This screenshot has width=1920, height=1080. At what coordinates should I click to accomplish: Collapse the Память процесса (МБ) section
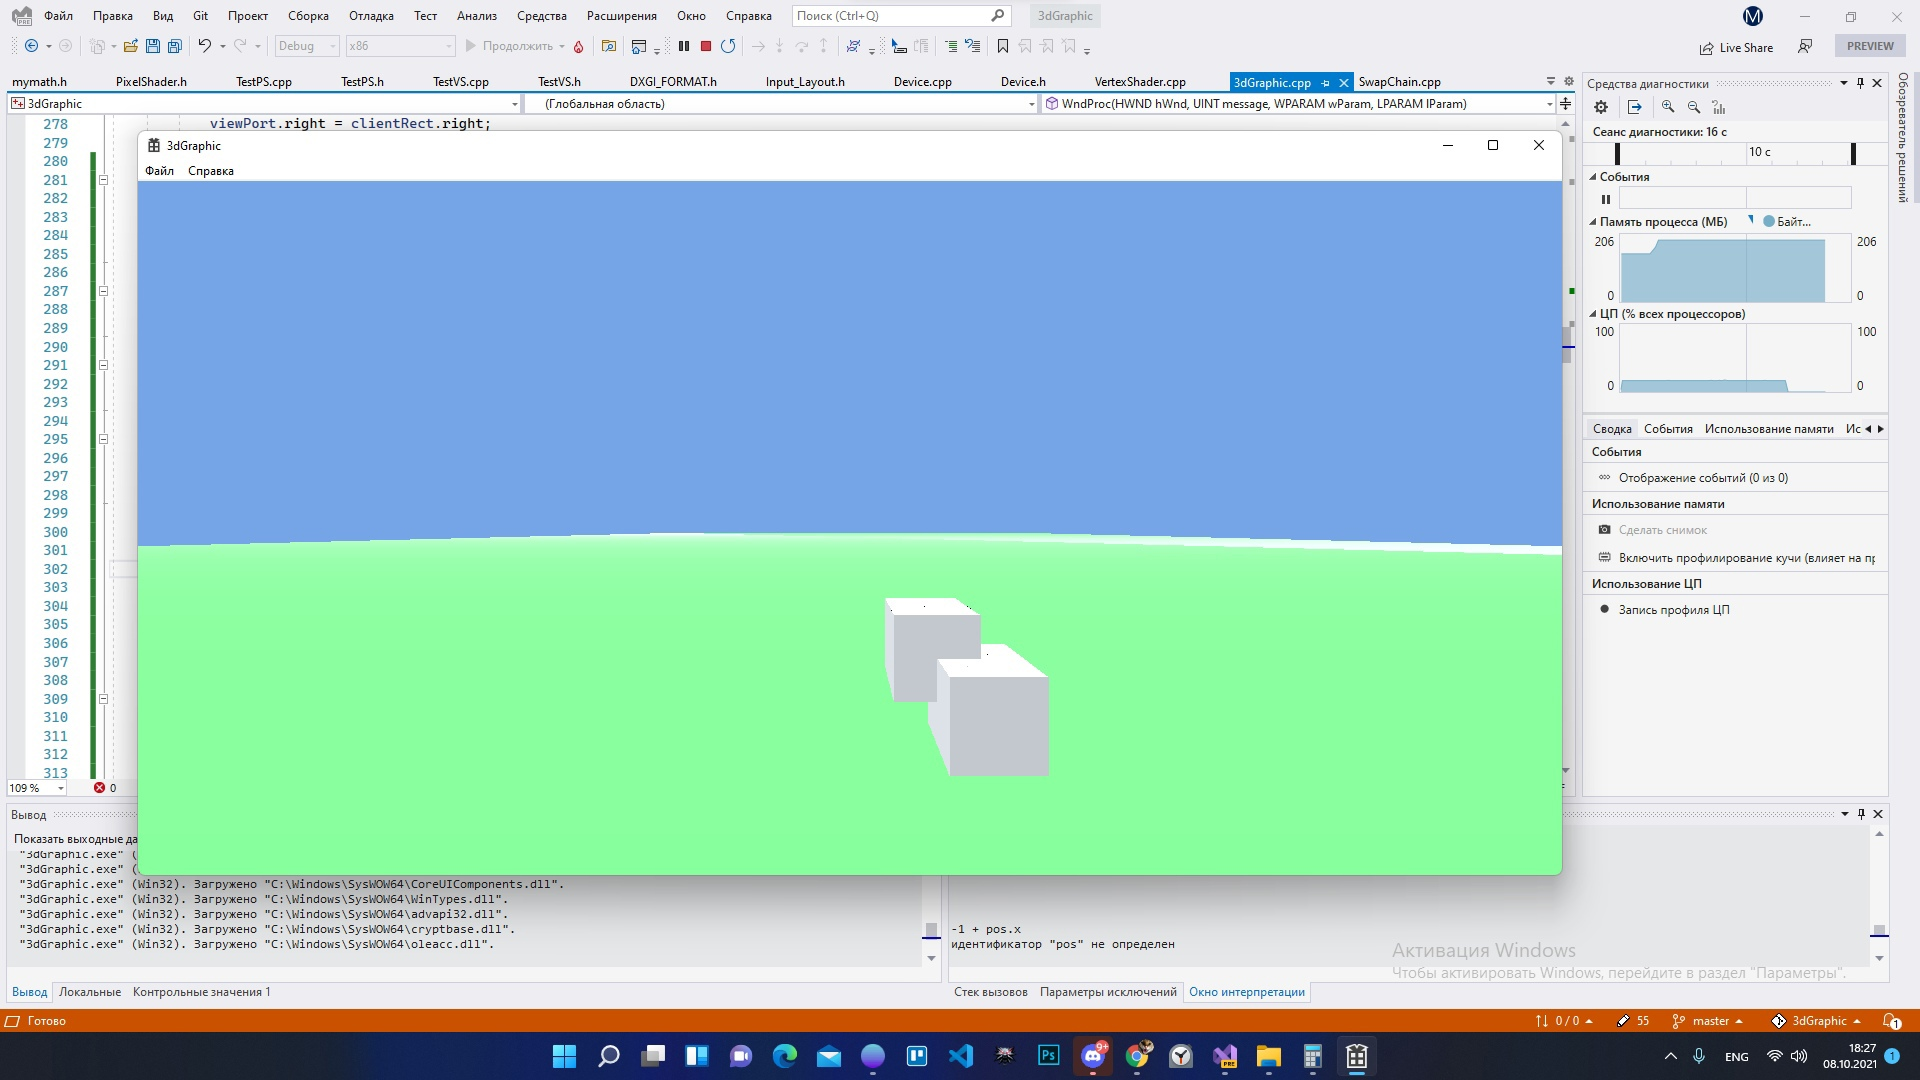(1592, 221)
